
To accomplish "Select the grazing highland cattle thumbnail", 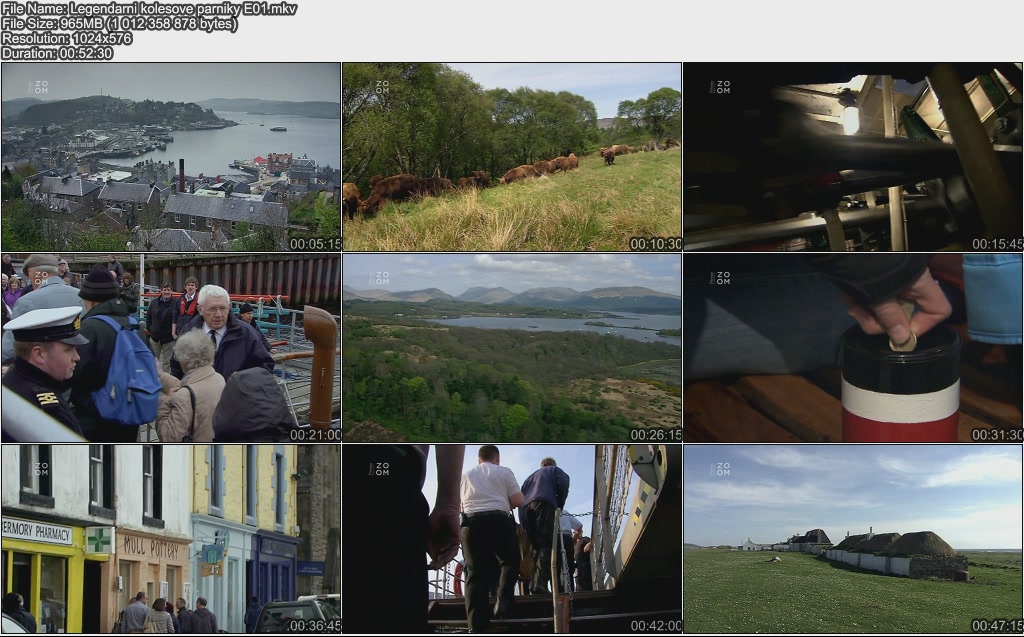I will [511, 157].
